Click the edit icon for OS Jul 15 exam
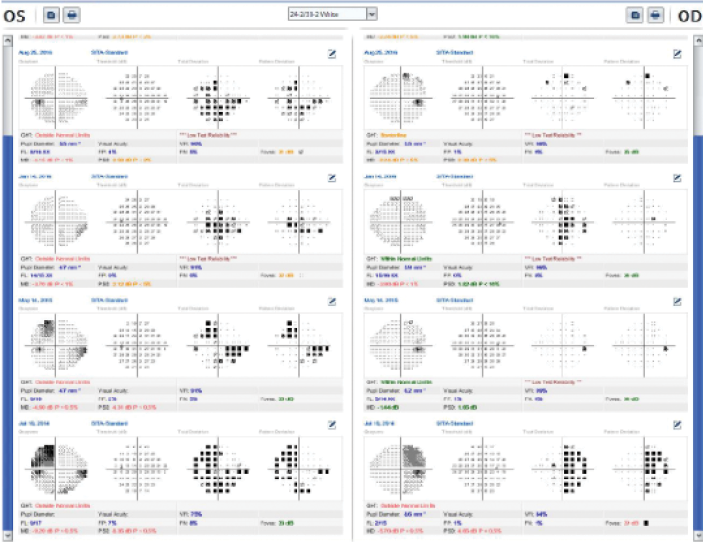The width and height of the screenshot is (703, 542). click(332, 425)
